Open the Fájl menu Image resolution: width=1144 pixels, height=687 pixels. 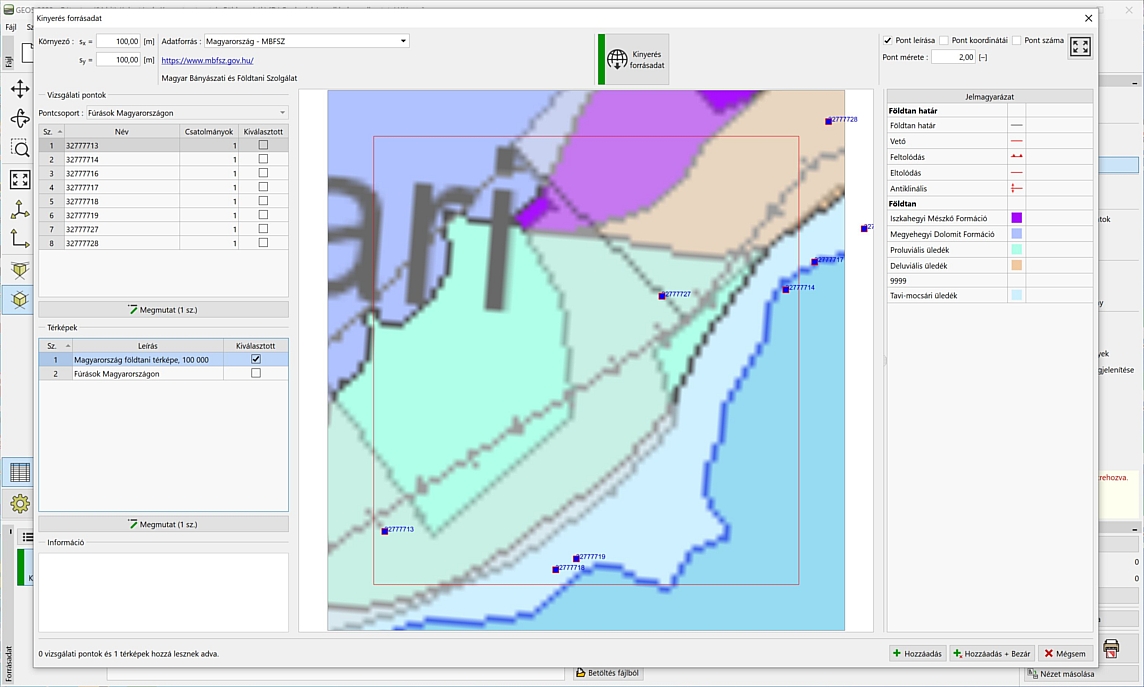(x=10, y=27)
